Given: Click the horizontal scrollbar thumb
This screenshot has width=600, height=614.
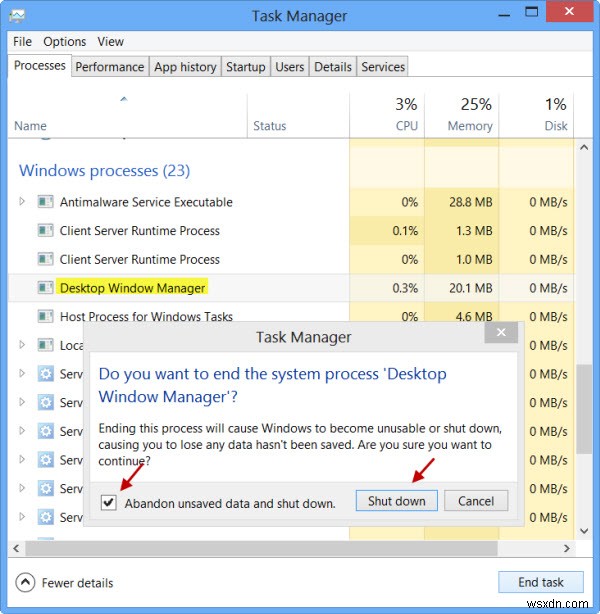Looking at the screenshot, I should point(261,548).
